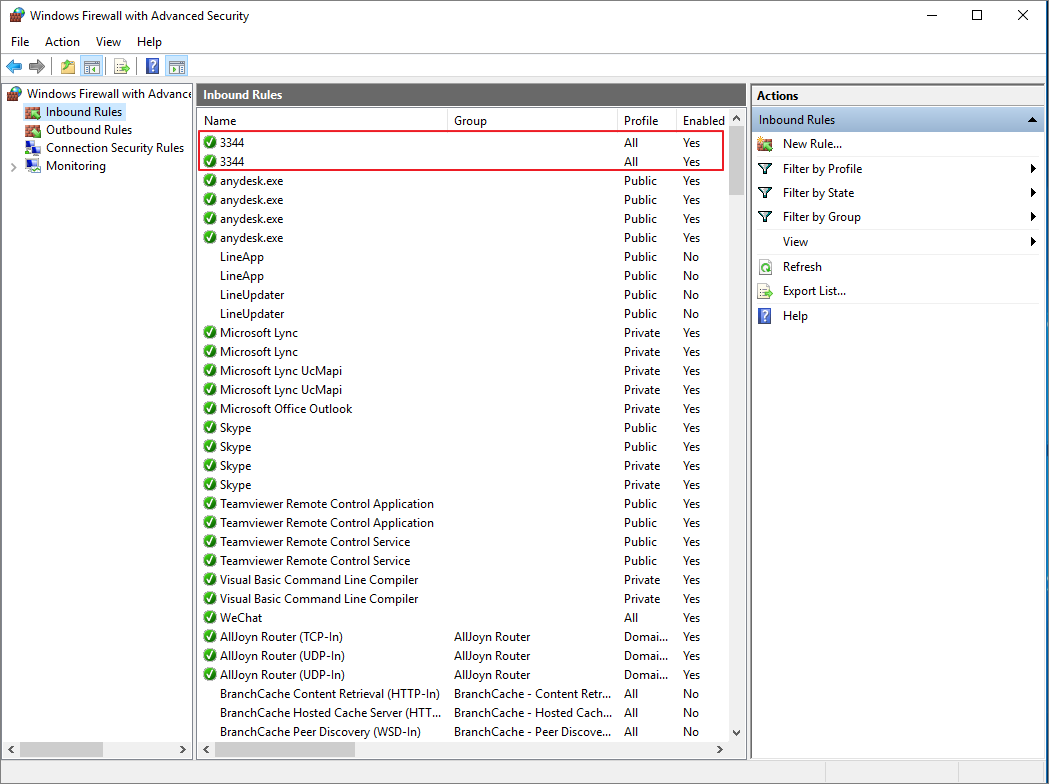Select Outbound Rules in the tree
Screen dimensions: 1049x784
pos(89,130)
